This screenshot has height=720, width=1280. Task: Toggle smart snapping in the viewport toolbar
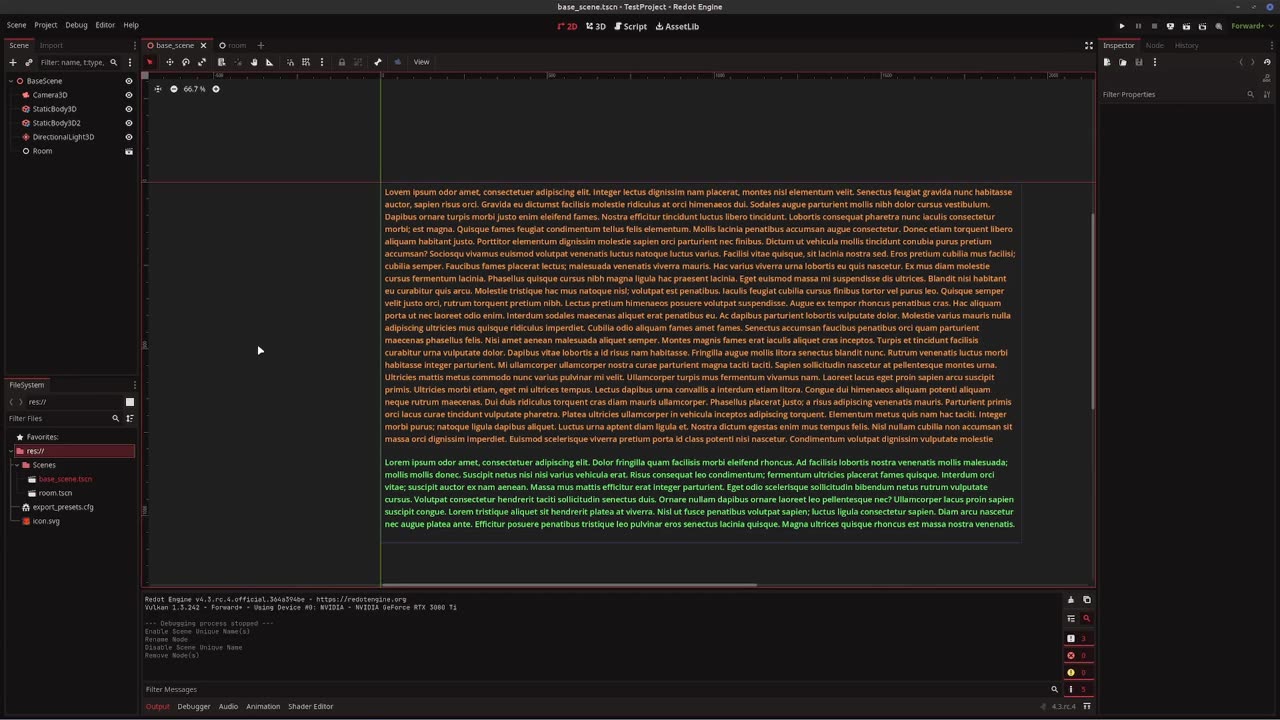tap(290, 62)
